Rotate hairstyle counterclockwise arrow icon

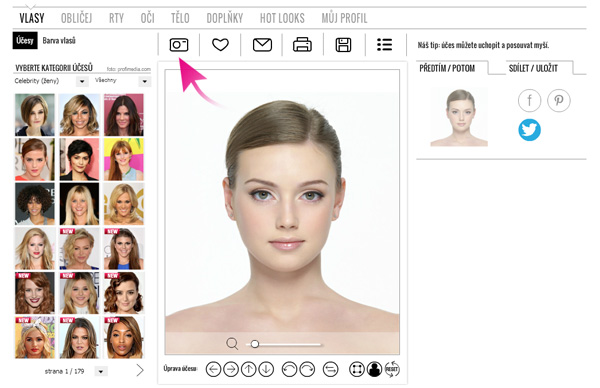(x=289, y=369)
